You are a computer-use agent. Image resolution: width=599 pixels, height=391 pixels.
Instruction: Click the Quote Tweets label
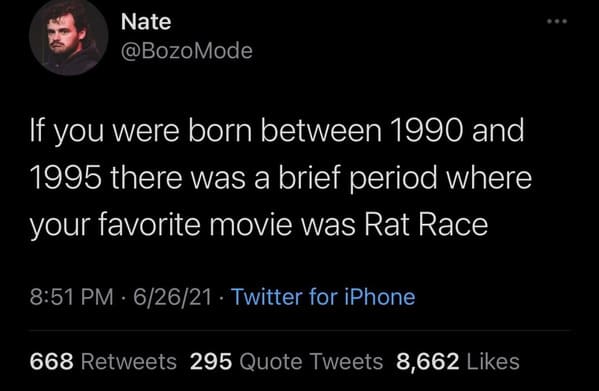[311, 361]
